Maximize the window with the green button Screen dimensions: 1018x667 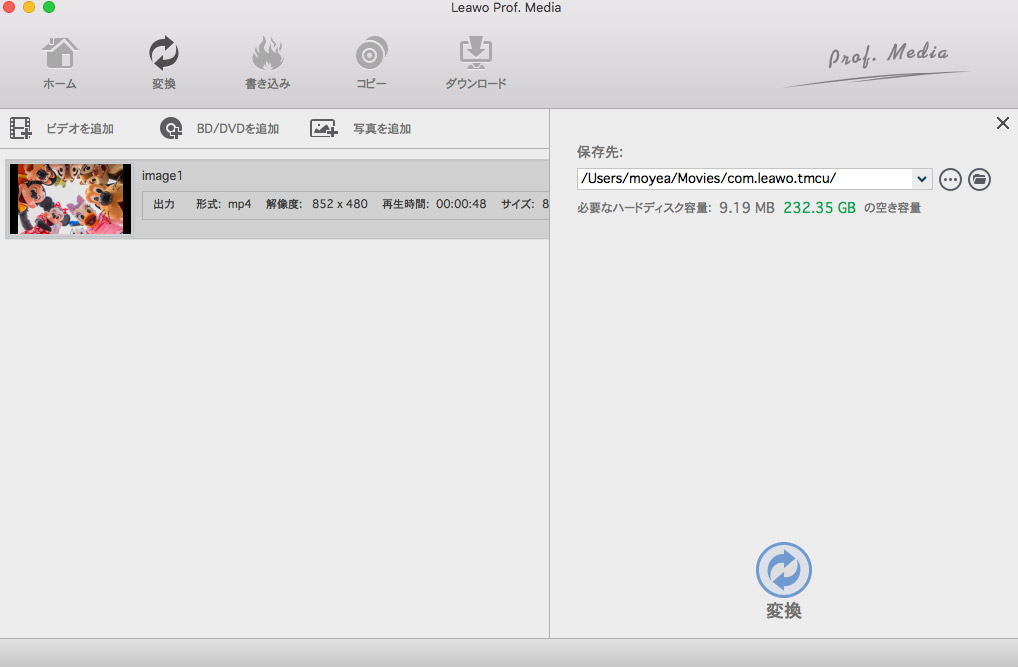coord(49,8)
